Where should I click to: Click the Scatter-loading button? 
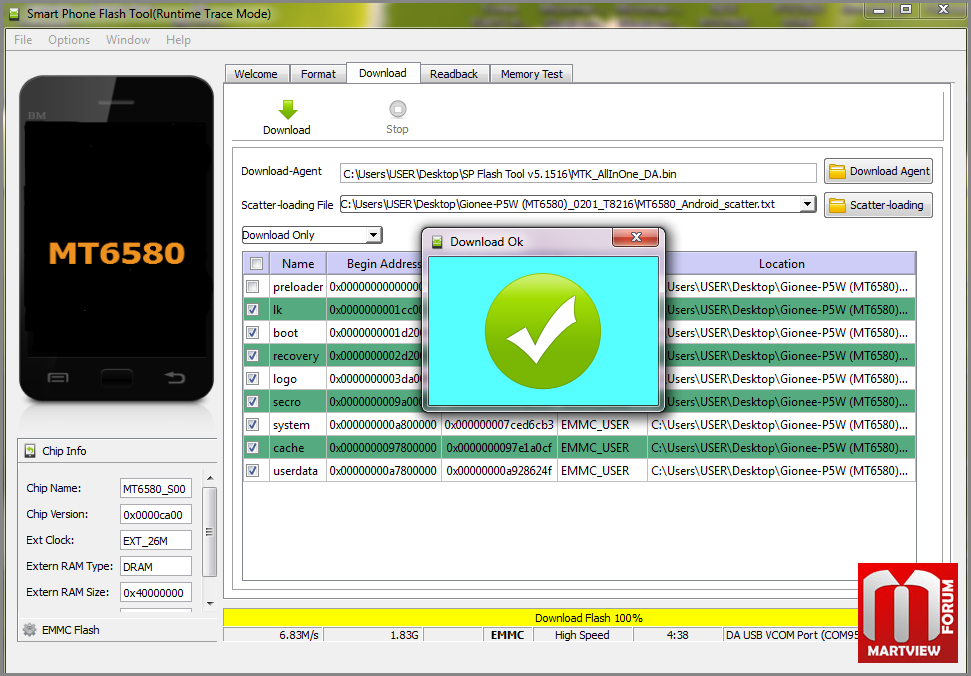coord(878,205)
